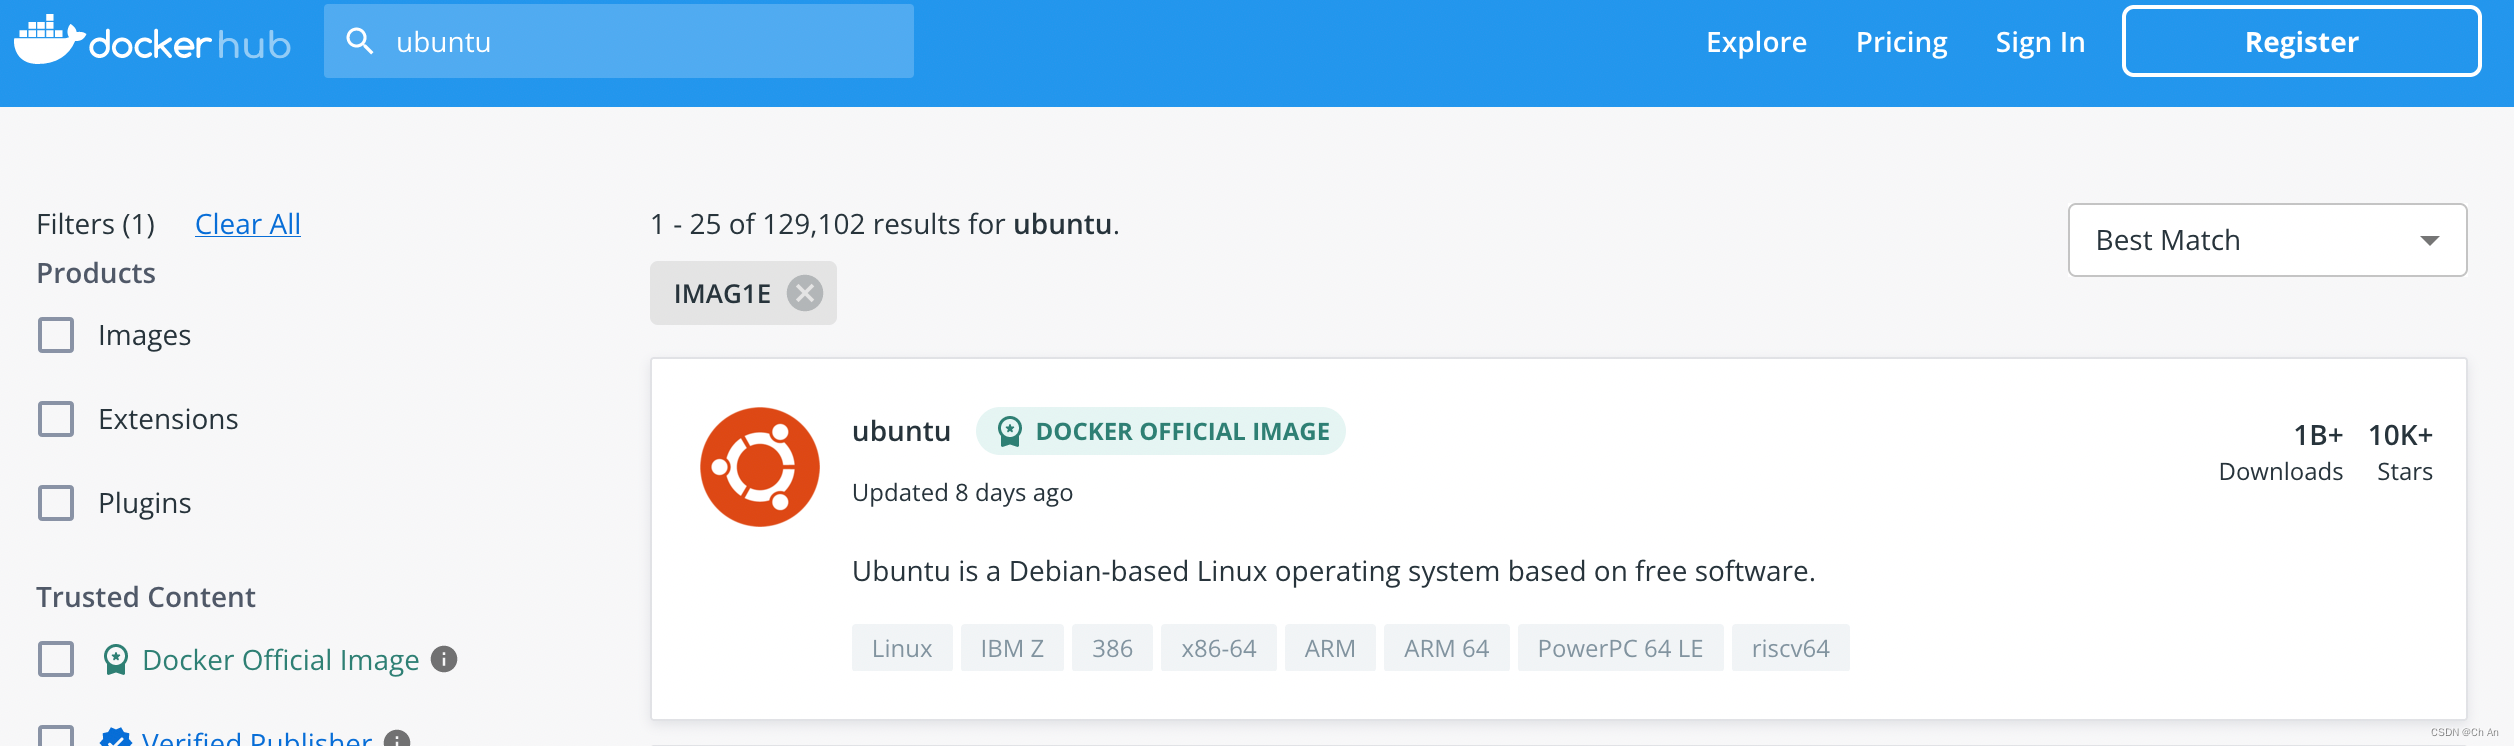
Task: Open info icon beside Docker Official Image
Action: pyautogui.click(x=444, y=659)
